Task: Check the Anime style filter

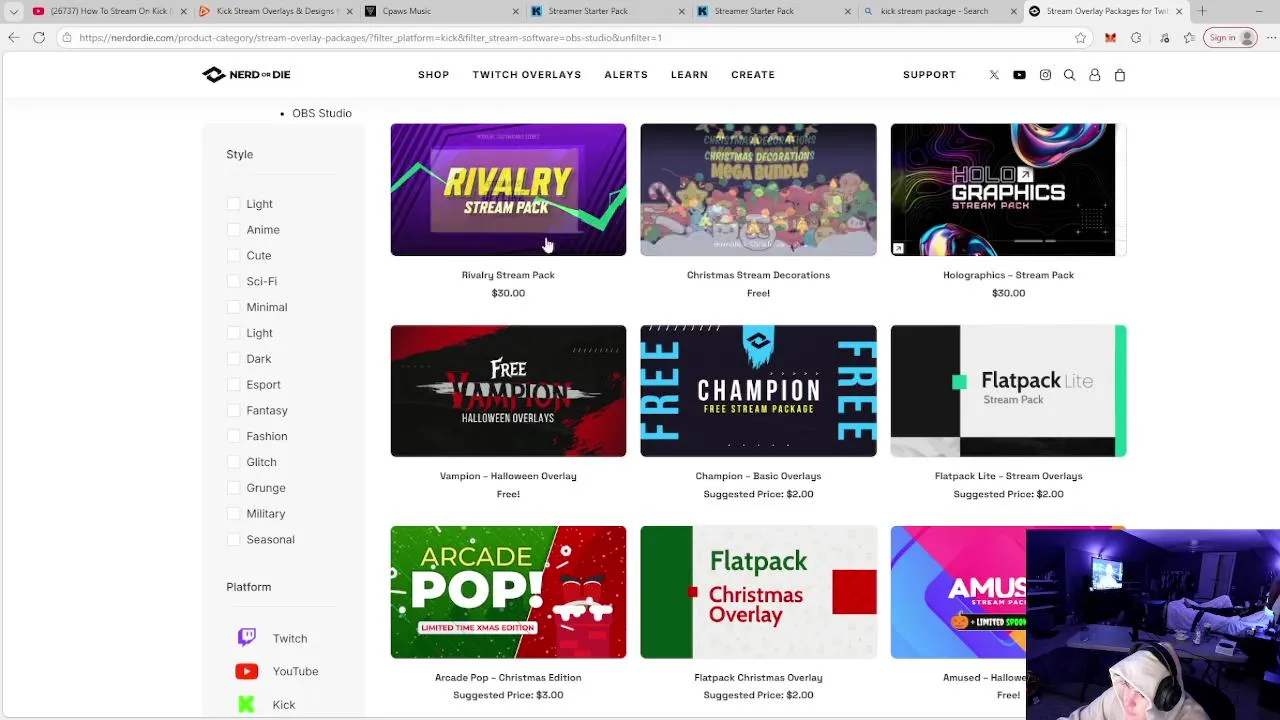Action: tap(234, 230)
